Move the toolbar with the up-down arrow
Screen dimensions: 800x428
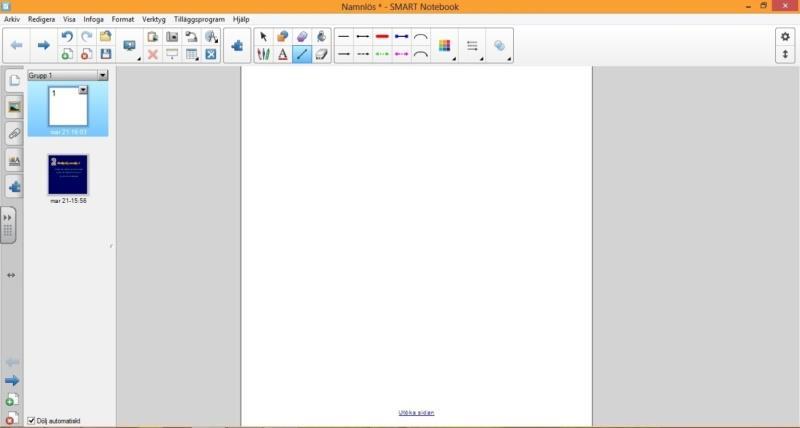coord(785,54)
